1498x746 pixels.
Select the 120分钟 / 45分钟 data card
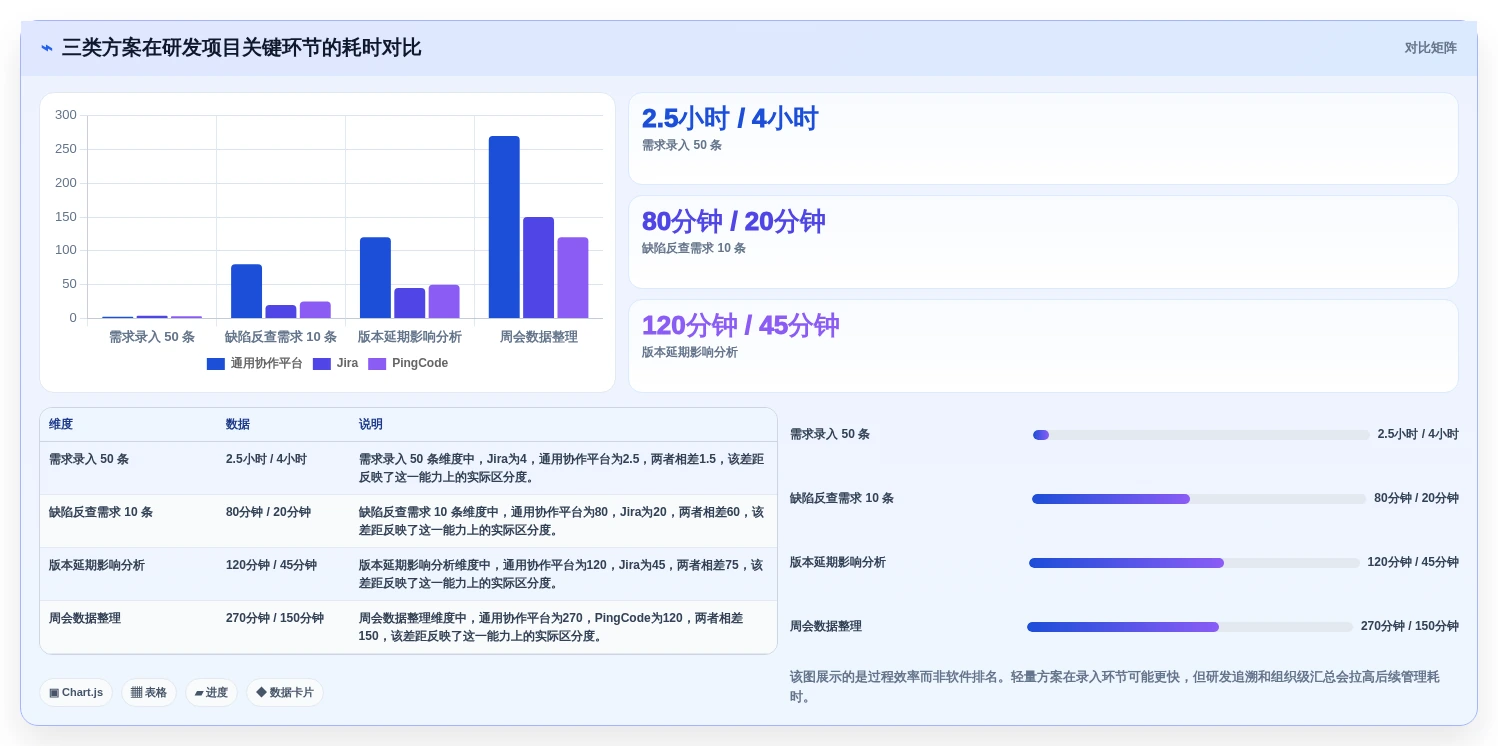click(x=1043, y=346)
